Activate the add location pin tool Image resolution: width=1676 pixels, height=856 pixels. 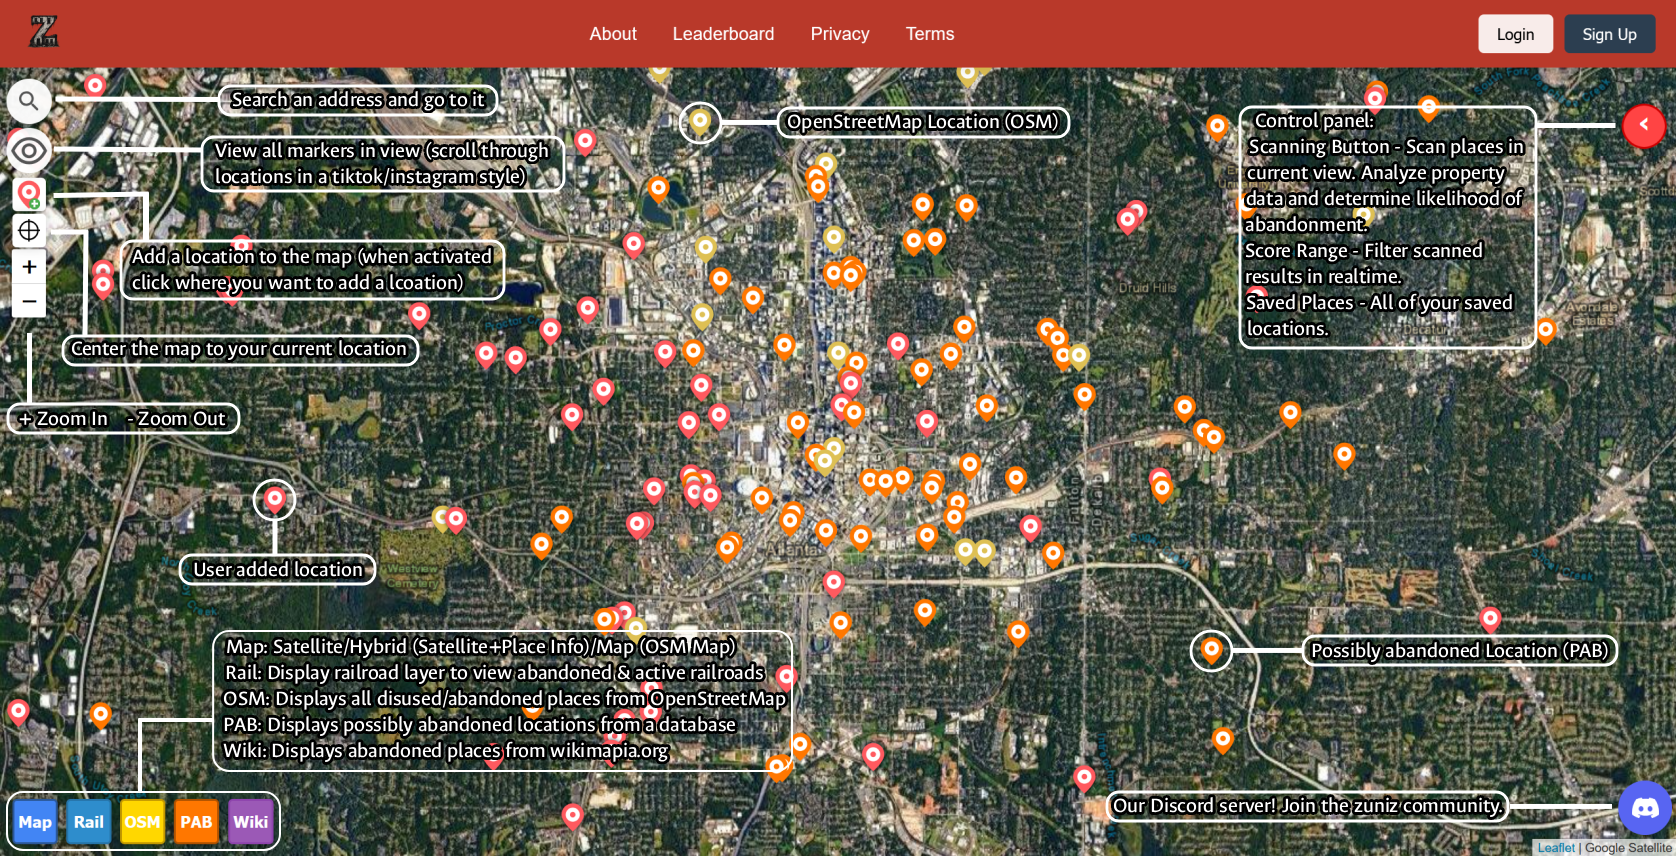point(29,194)
